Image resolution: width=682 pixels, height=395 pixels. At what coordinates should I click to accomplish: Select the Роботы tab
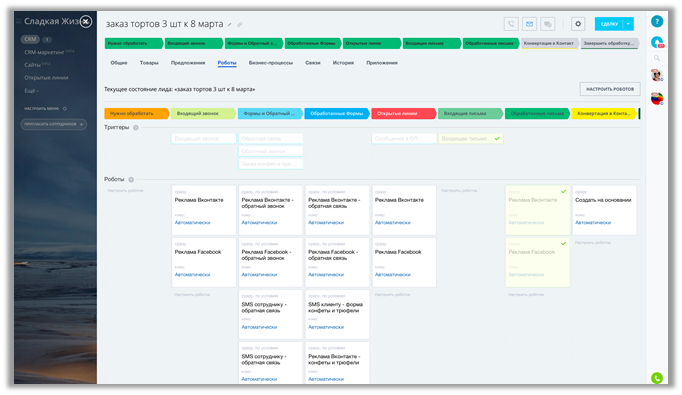tap(227, 63)
